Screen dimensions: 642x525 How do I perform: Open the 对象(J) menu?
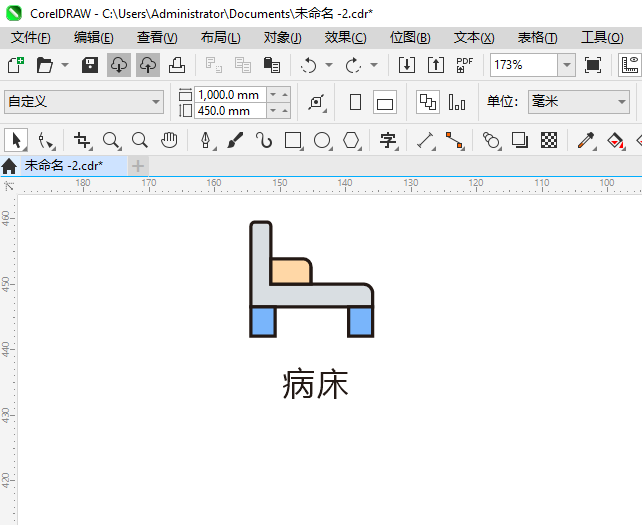[283, 38]
